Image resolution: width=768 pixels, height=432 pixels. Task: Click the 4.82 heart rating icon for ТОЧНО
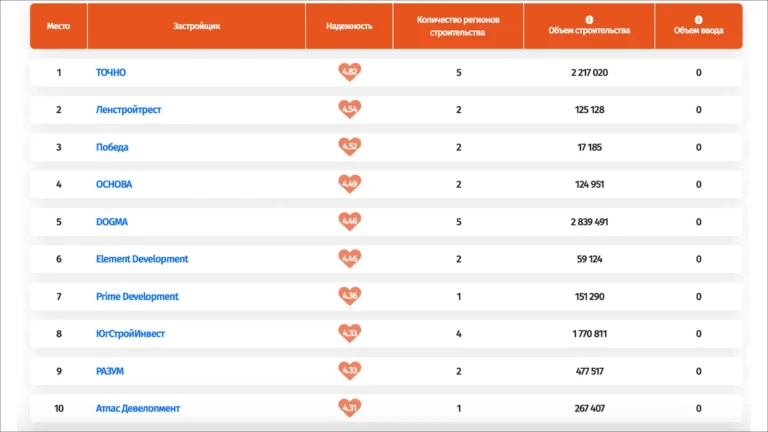349,72
